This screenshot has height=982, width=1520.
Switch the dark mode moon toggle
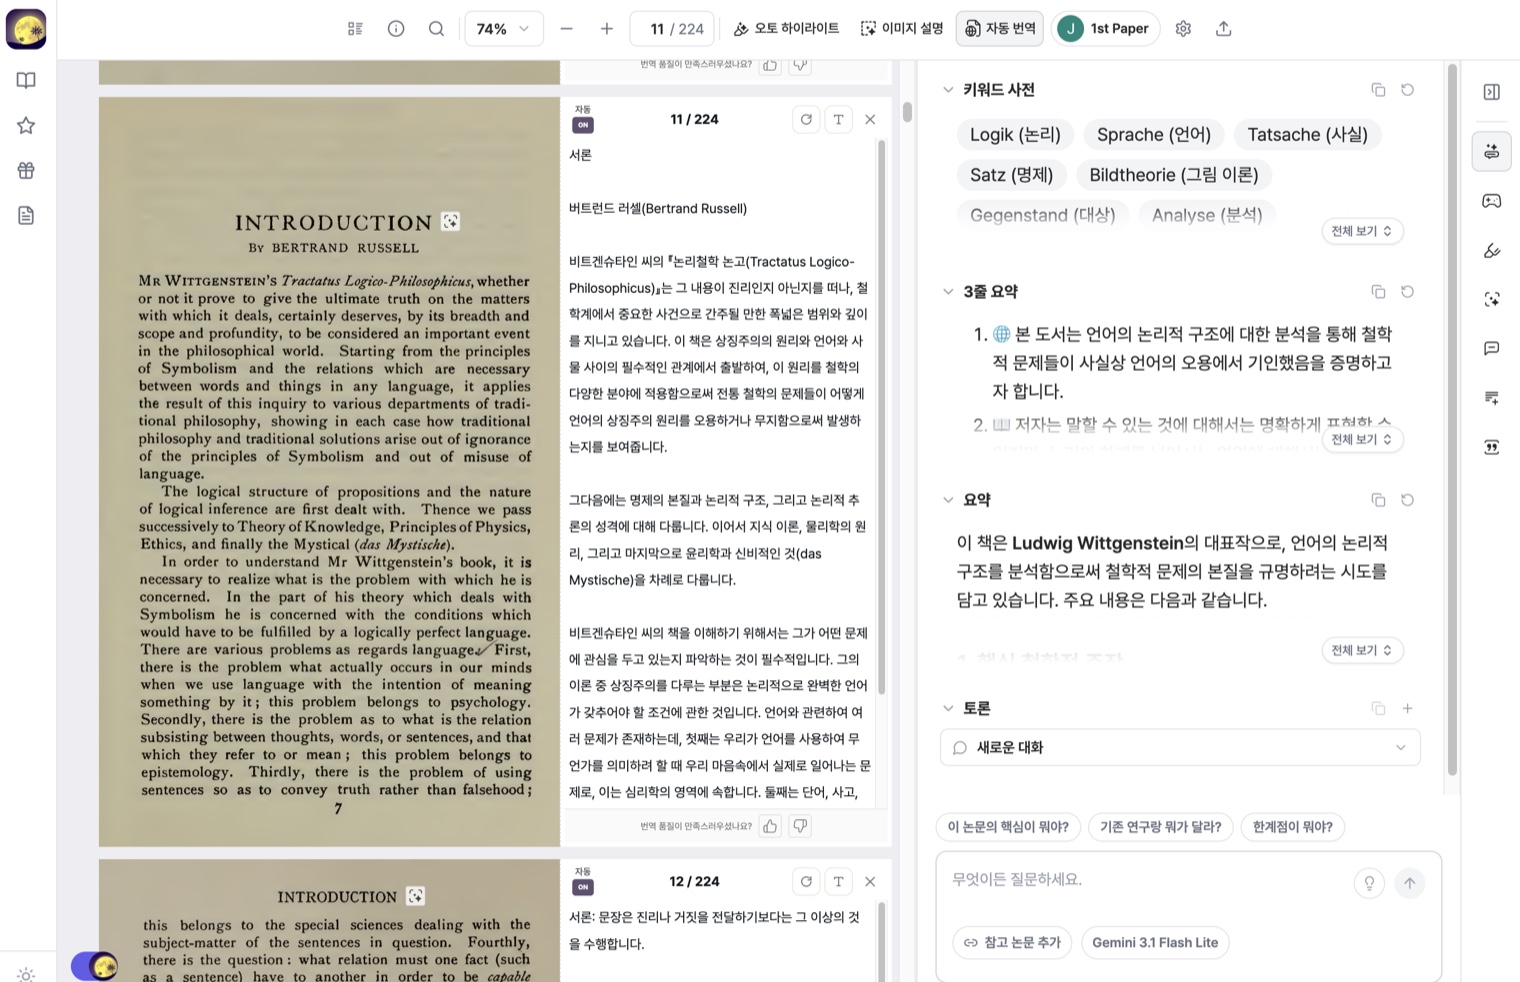tap(95, 966)
